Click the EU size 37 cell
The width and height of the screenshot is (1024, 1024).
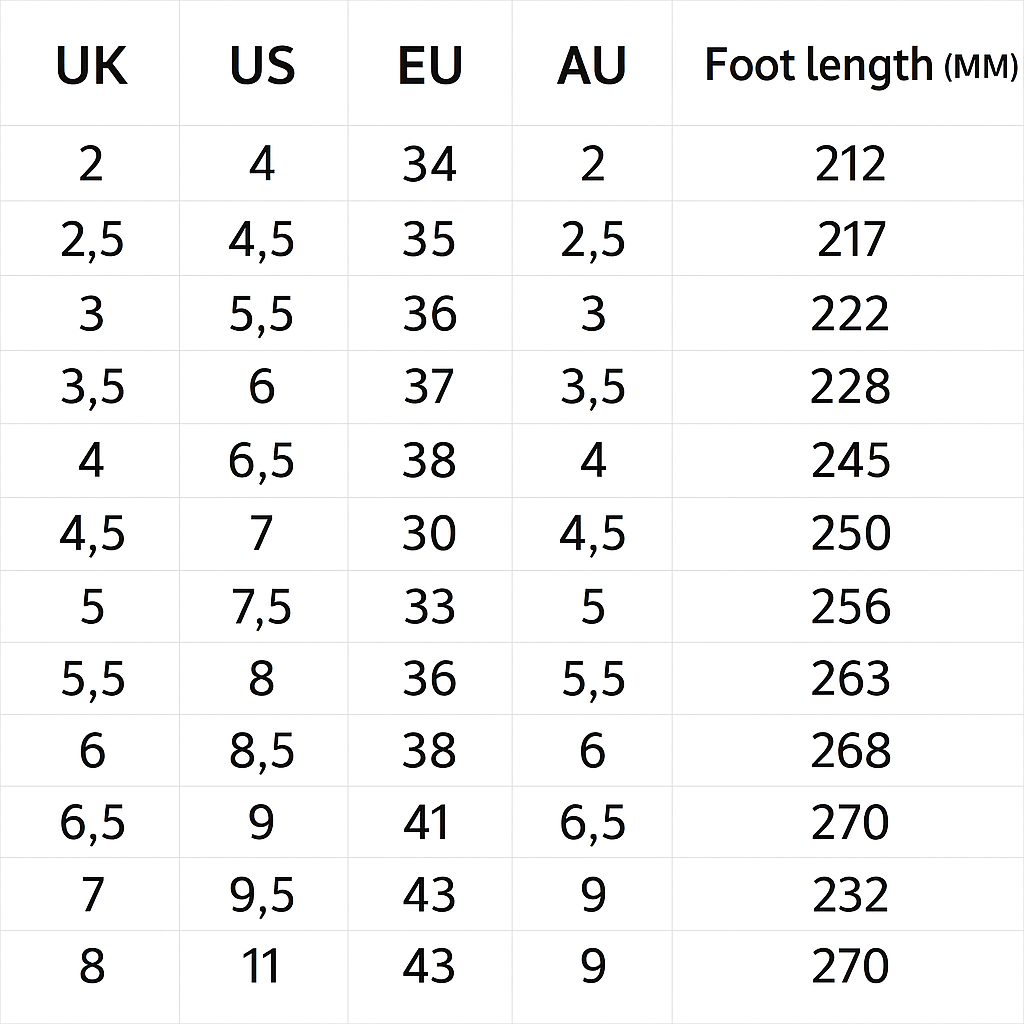430,387
